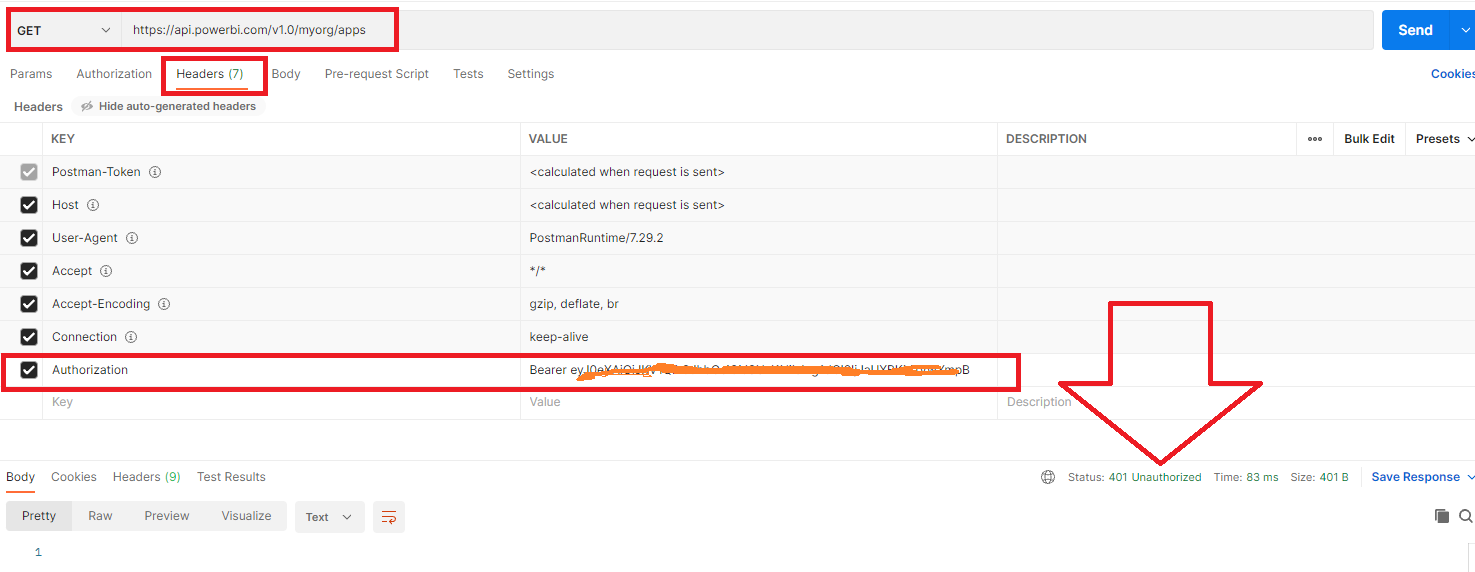Uncheck the Authorization header checkbox
Image resolution: width=1475 pixels, height=572 pixels.
pos(29,370)
